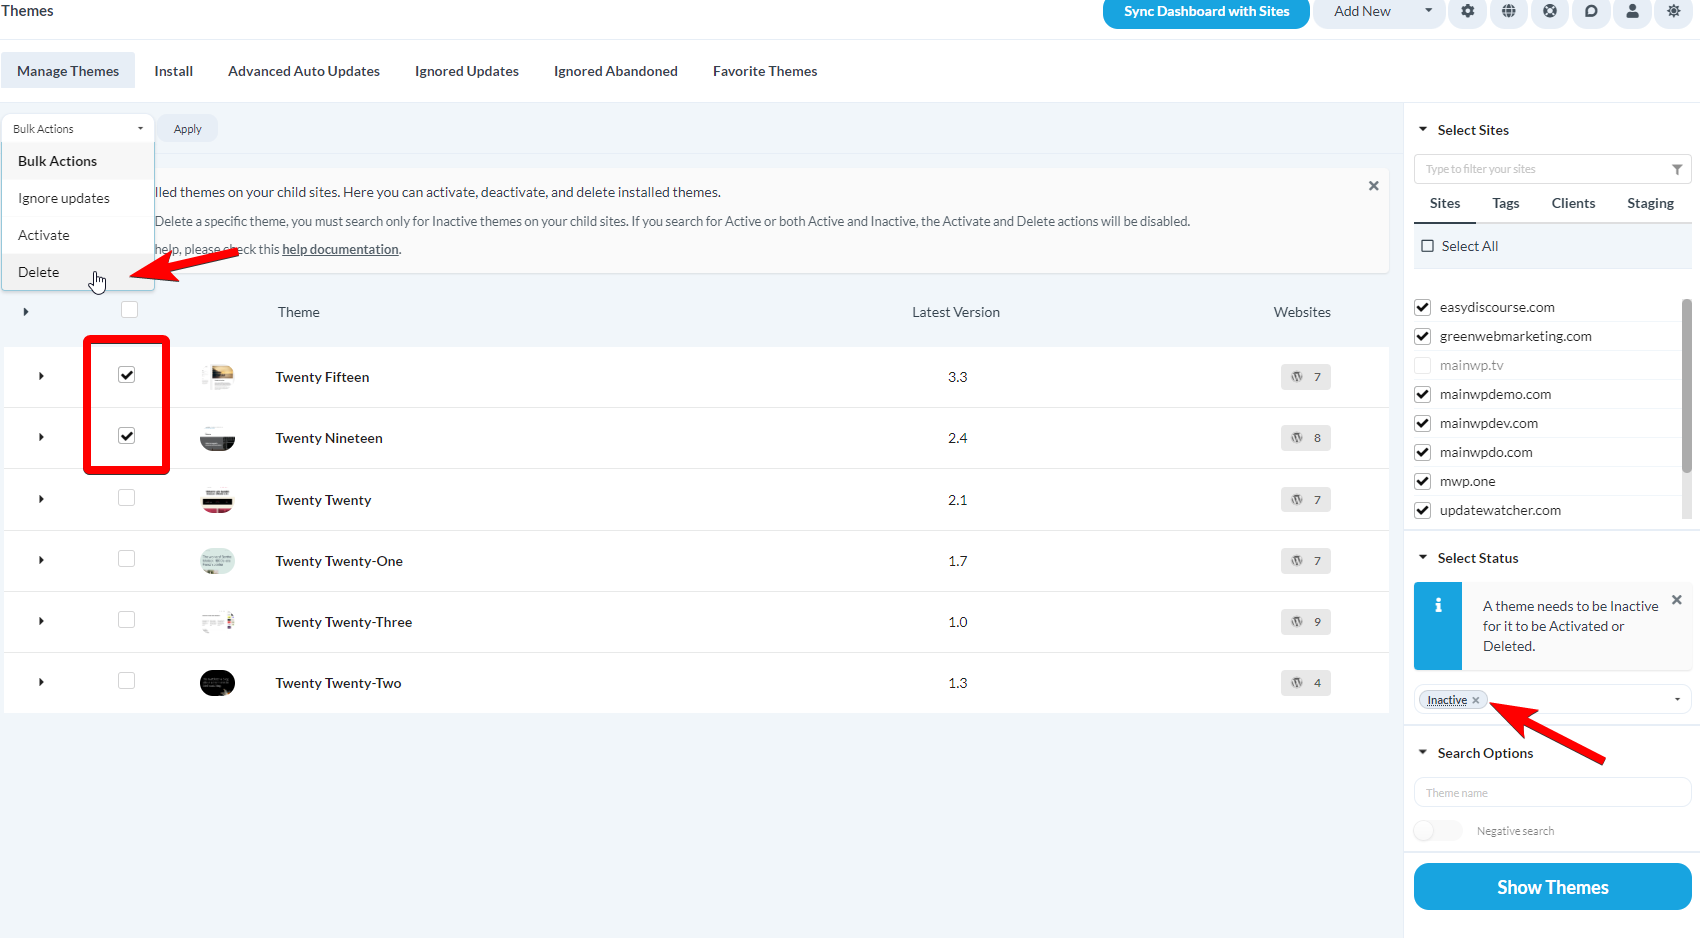Uncheck the Twenty Nineteen theme checkbox
1700x938 pixels.
126,436
